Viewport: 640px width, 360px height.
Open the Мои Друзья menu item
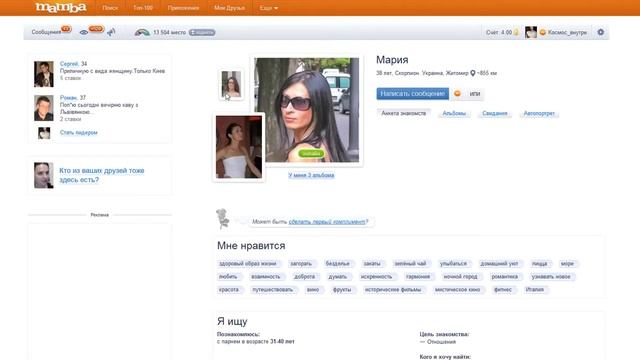(229, 8)
